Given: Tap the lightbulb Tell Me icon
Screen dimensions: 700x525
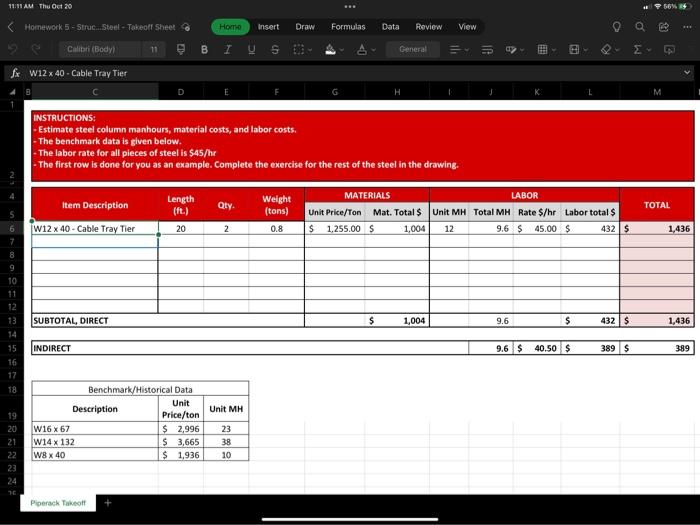Looking at the screenshot, I should (x=617, y=27).
